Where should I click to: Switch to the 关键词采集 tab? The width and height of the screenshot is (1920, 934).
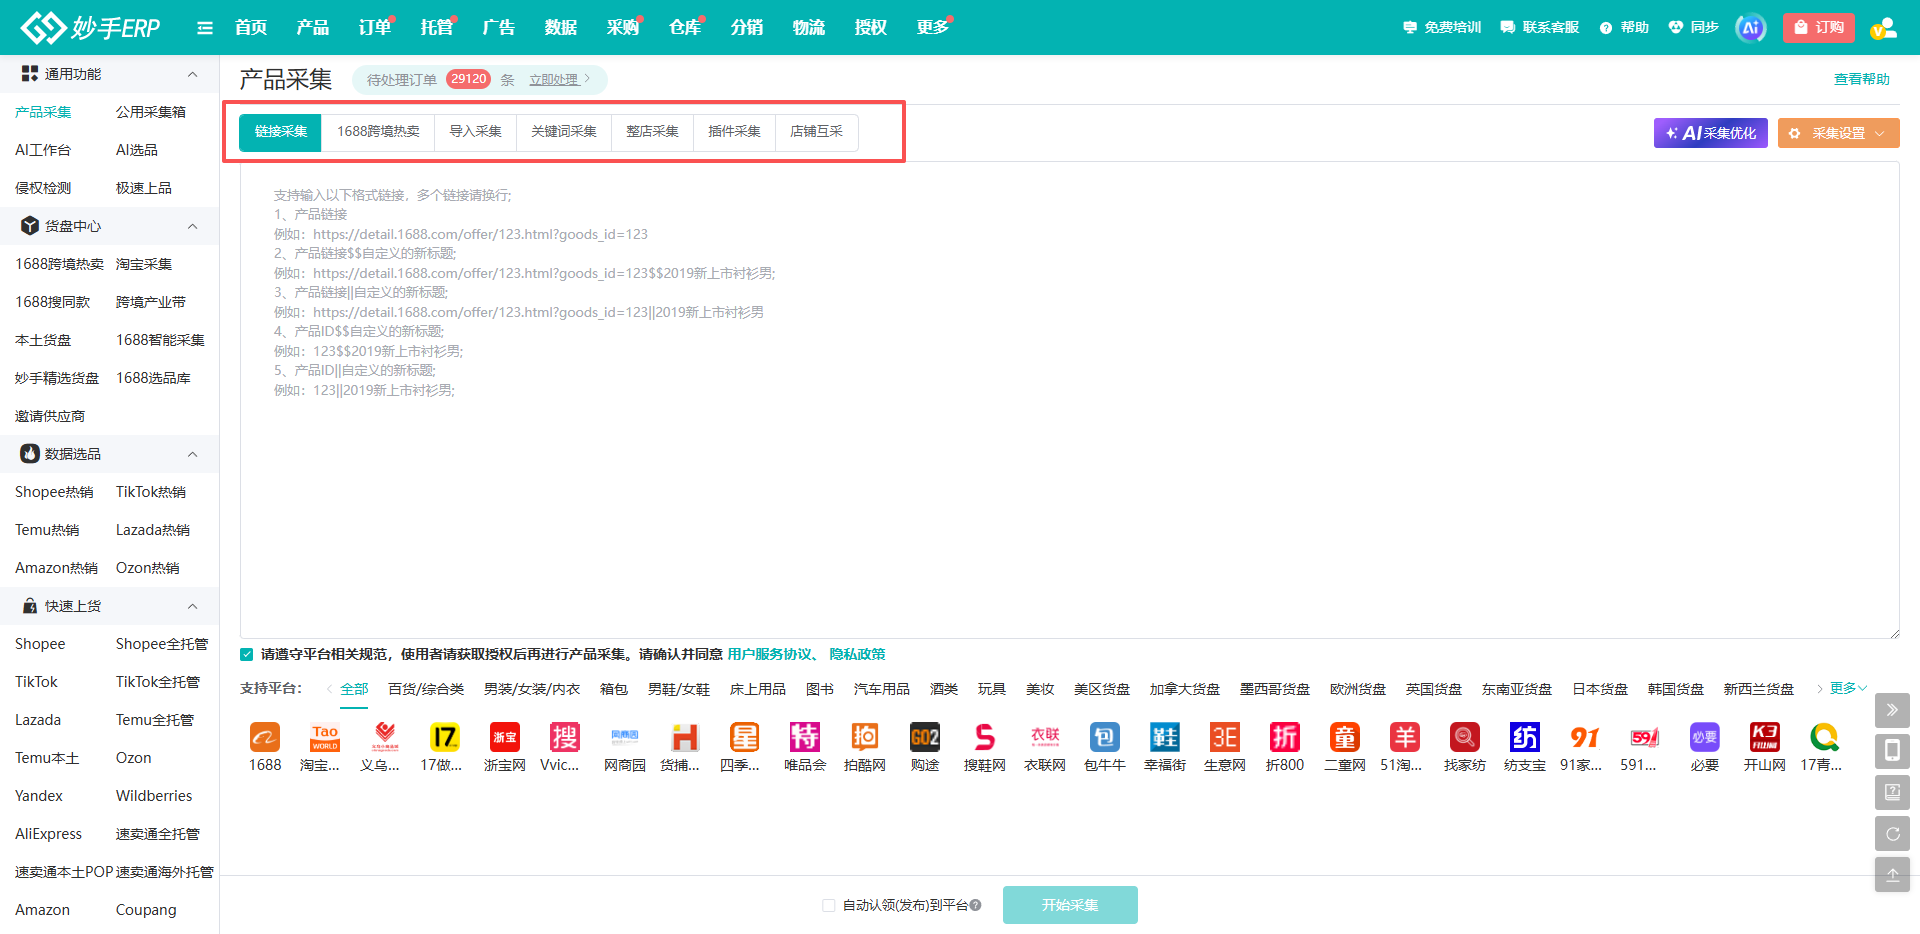pyautogui.click(x=564, y=132)
